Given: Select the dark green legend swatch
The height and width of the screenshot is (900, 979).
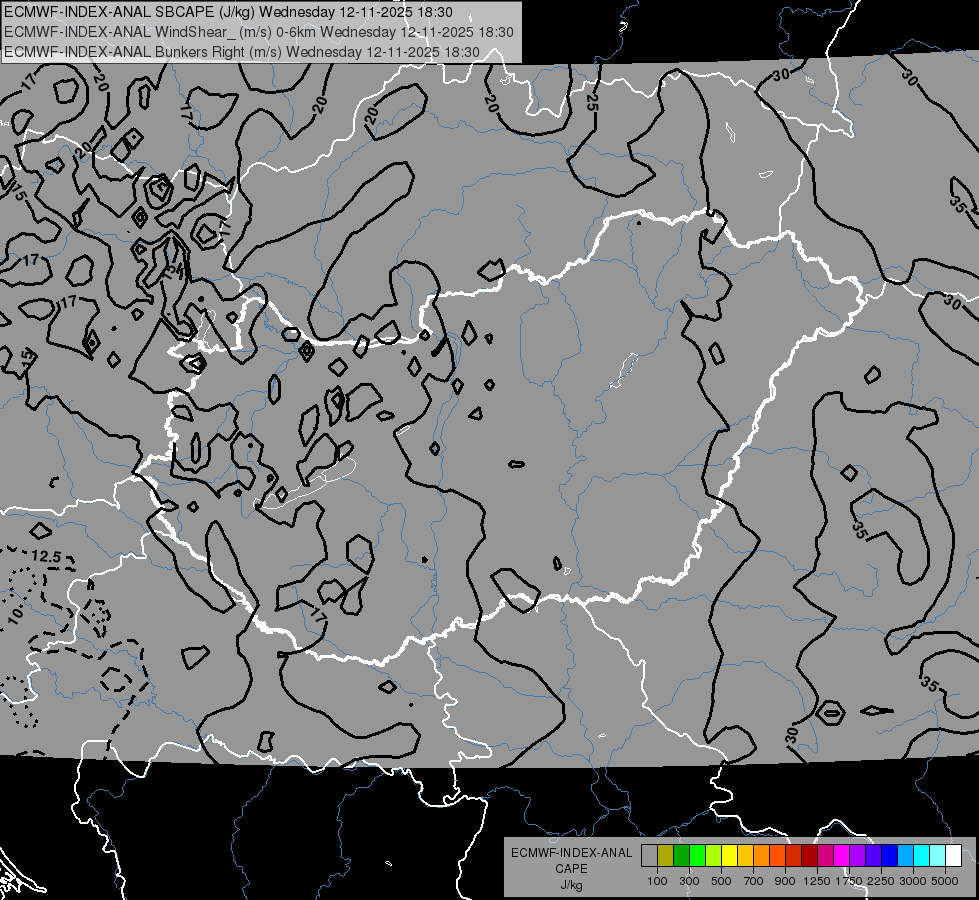Looking at the screenshot, I should coord(681,855).
